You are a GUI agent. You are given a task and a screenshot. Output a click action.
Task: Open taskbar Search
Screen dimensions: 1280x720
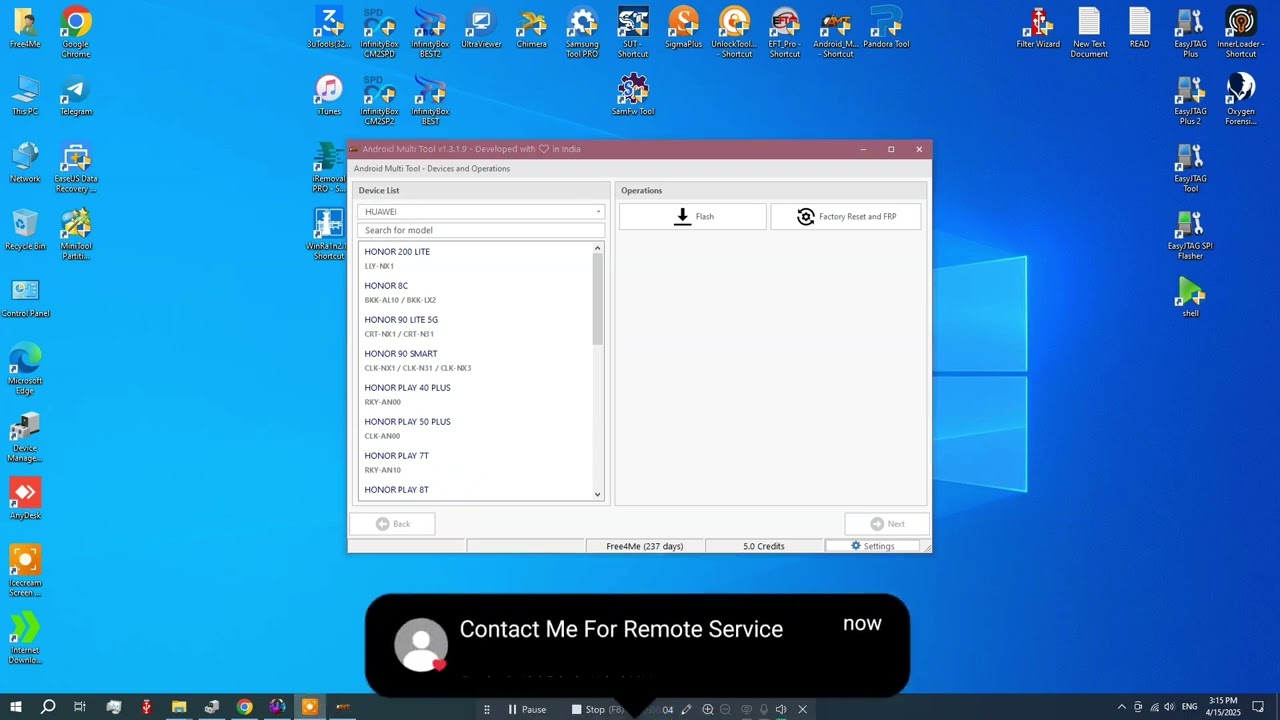click(x=48, y=708)
